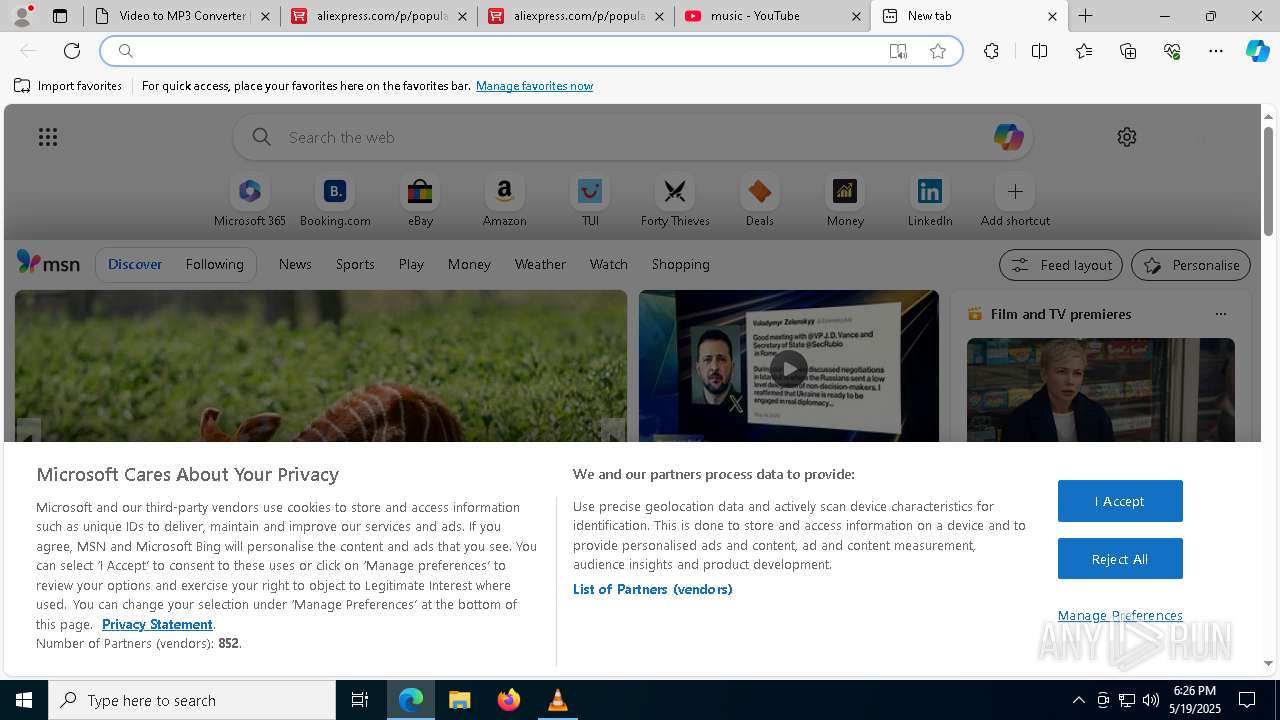Open the Edge profile icon

[22, 16]
